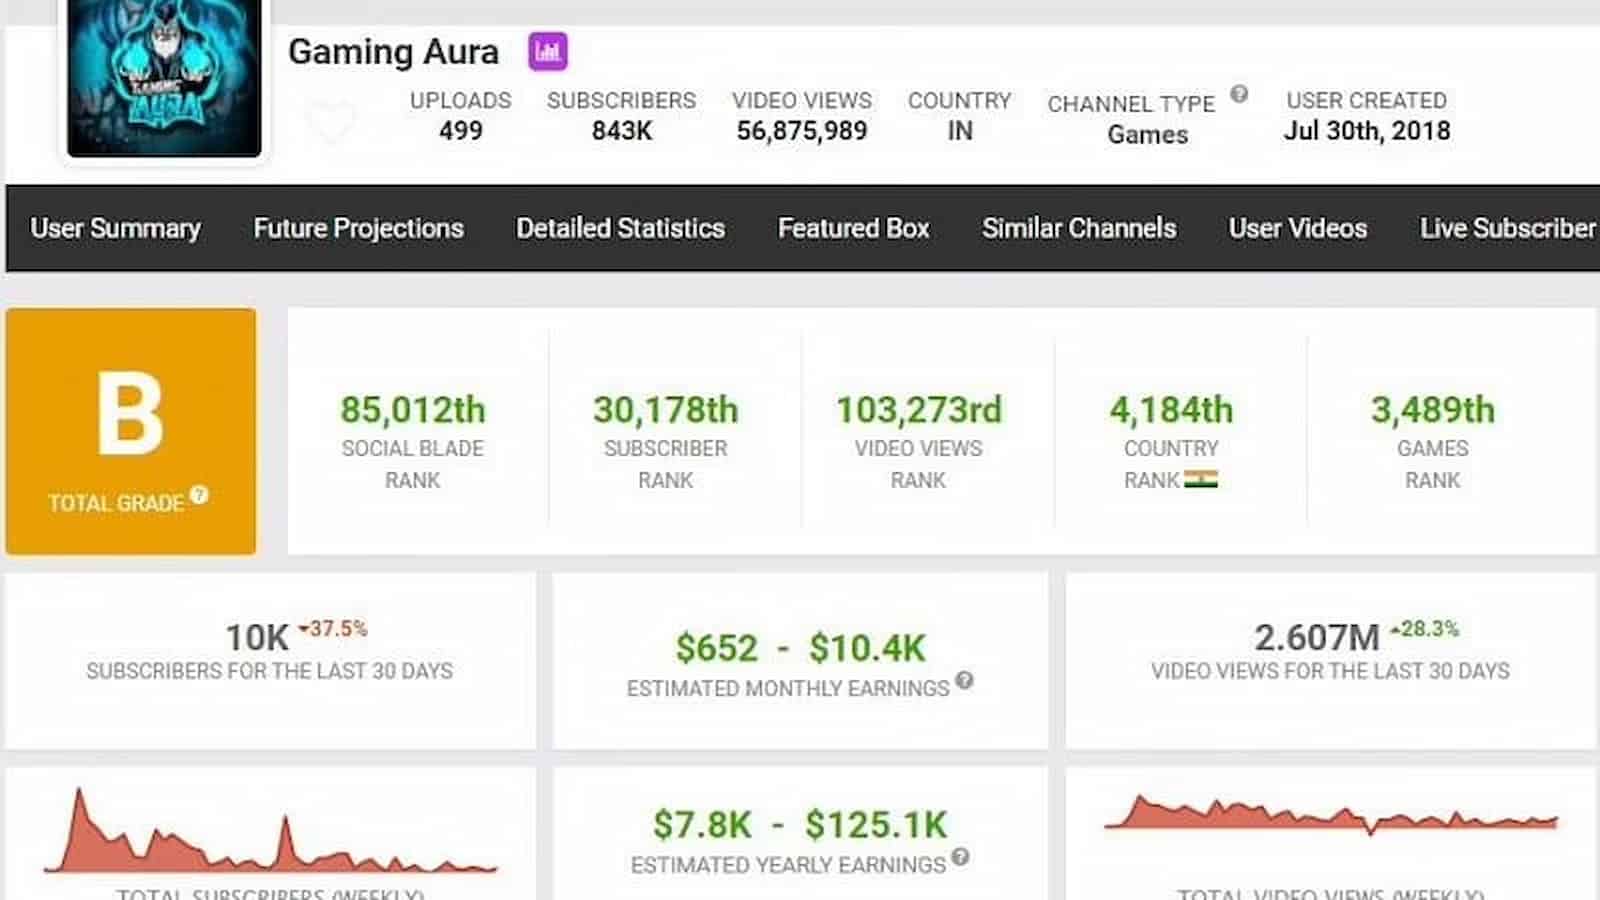
Task: Open User Videos tab
Action: coord(1298,228)
